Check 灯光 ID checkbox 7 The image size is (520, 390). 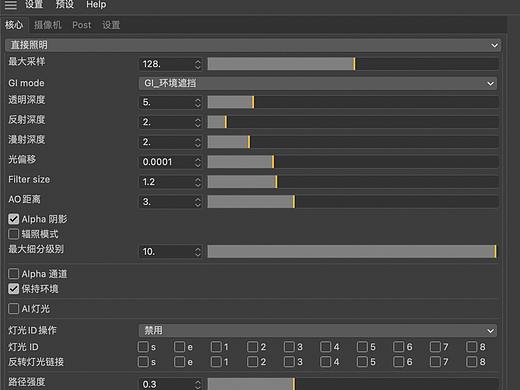[435, 347]
